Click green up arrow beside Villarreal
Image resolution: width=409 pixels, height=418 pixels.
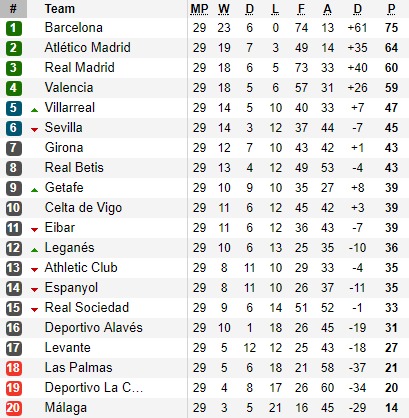click(x=34, y=110)
